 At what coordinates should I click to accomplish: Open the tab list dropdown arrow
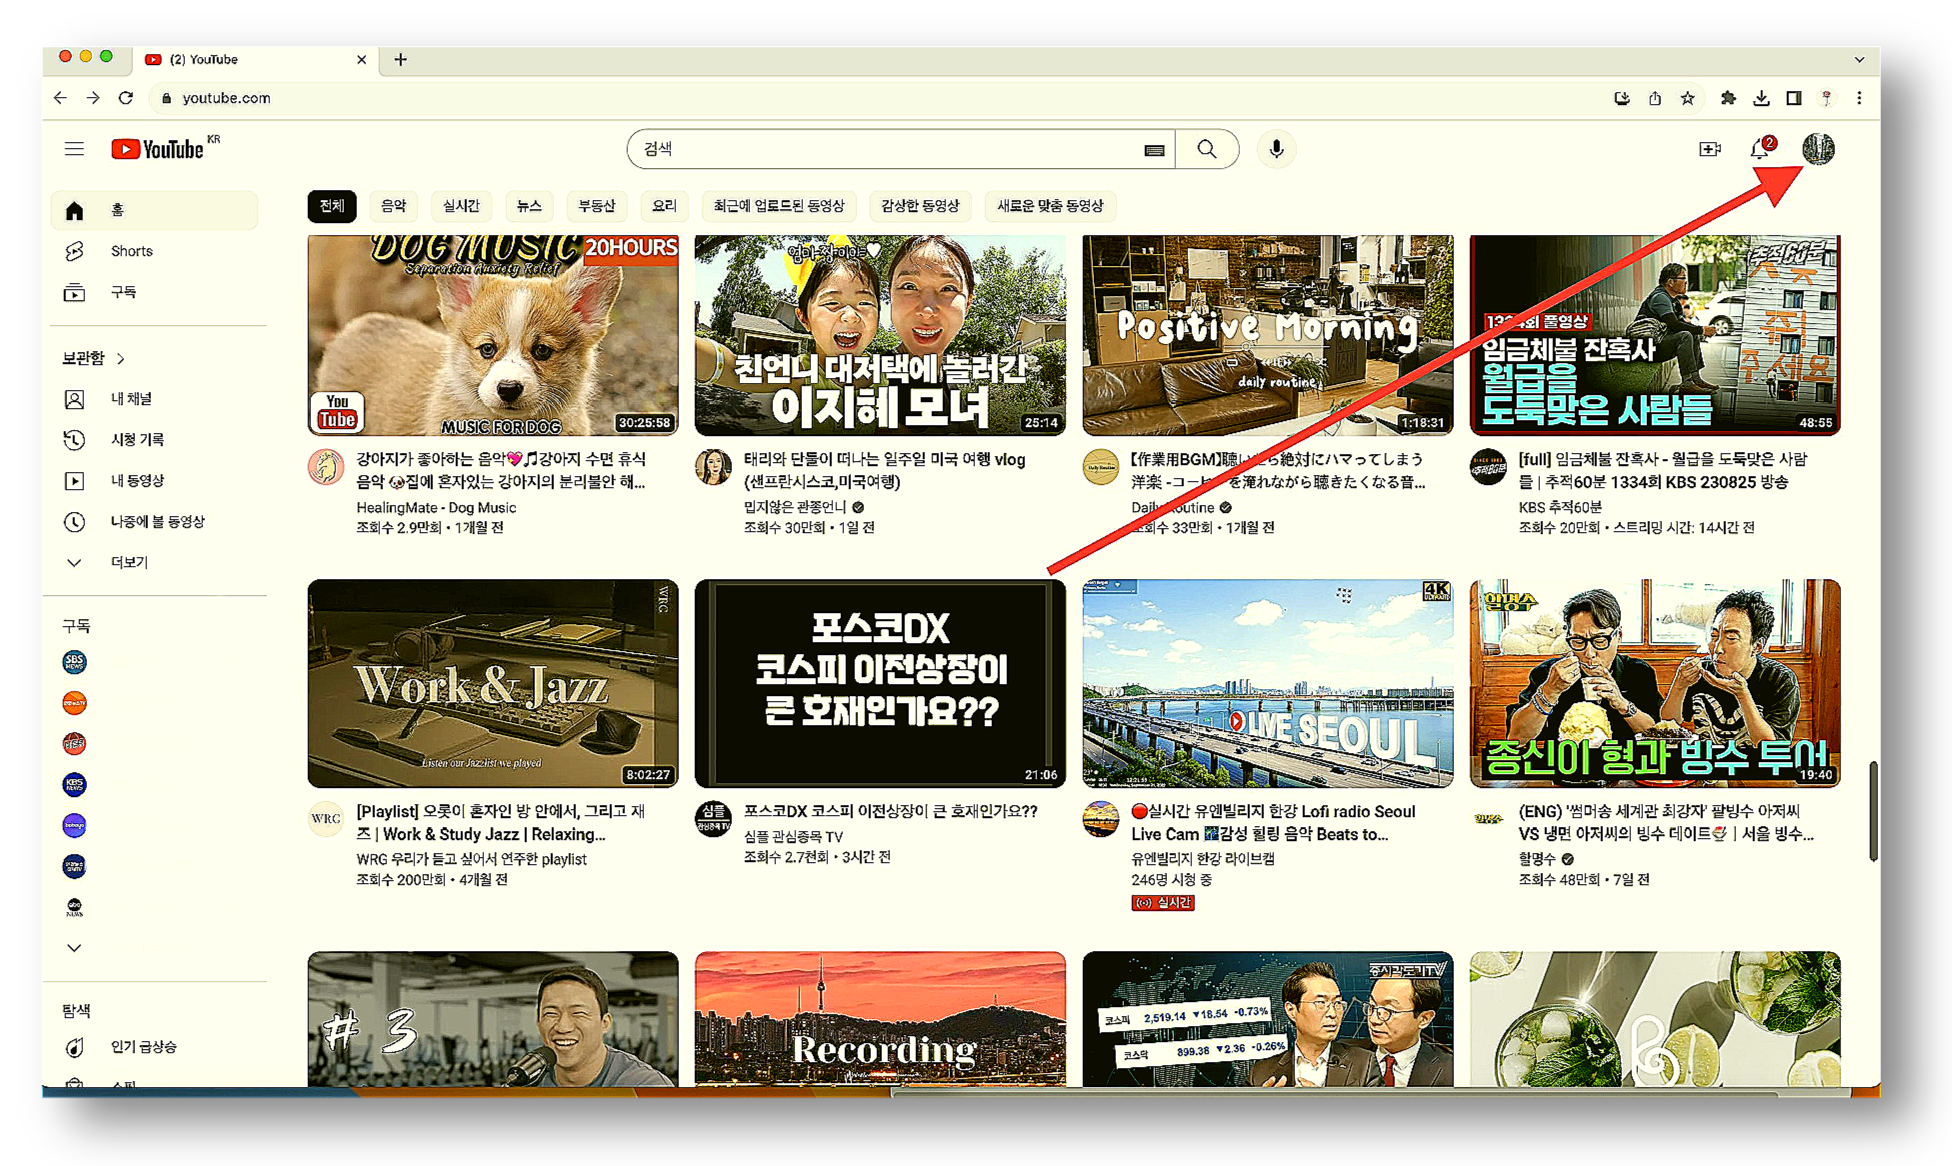[x=1859, y=59]
